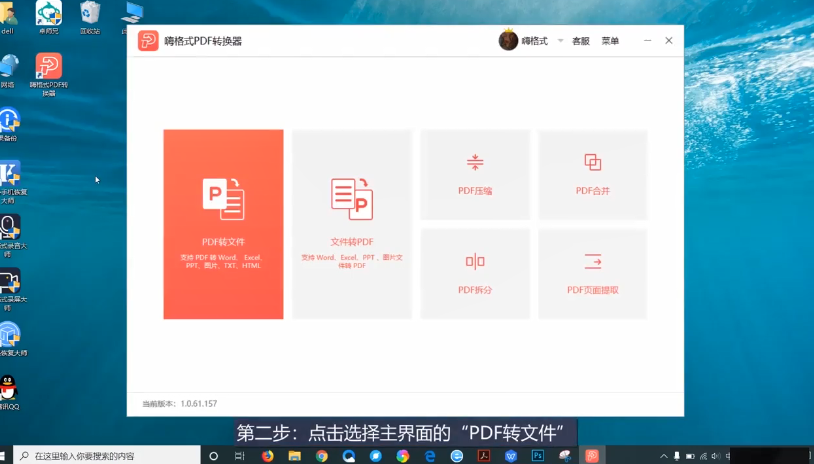The image size is (814, 464).
Task: Show hidden system tray icons
Action: pyautogui.click(x=663, y=456)
